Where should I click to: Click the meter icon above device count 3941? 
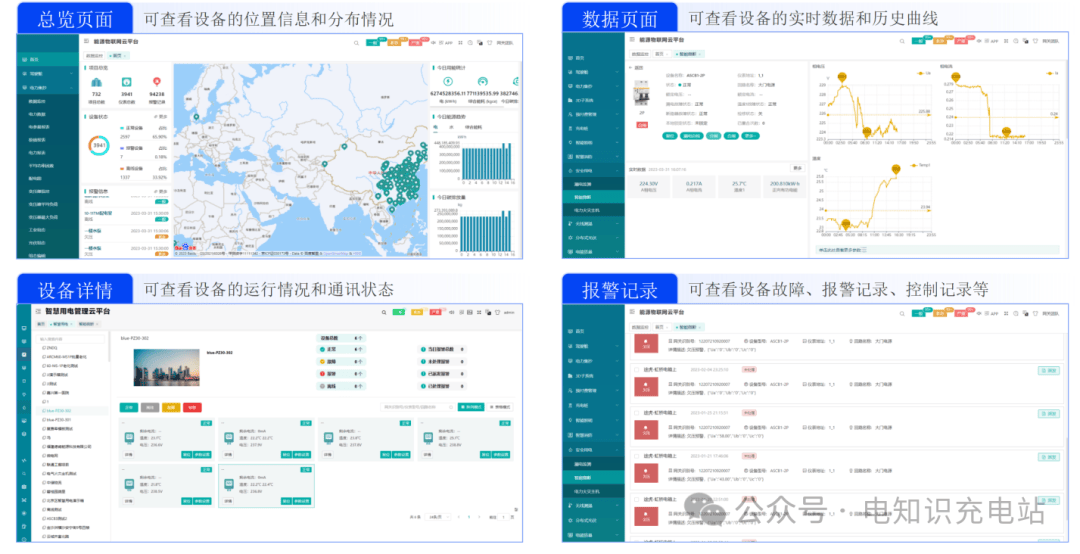127,82
